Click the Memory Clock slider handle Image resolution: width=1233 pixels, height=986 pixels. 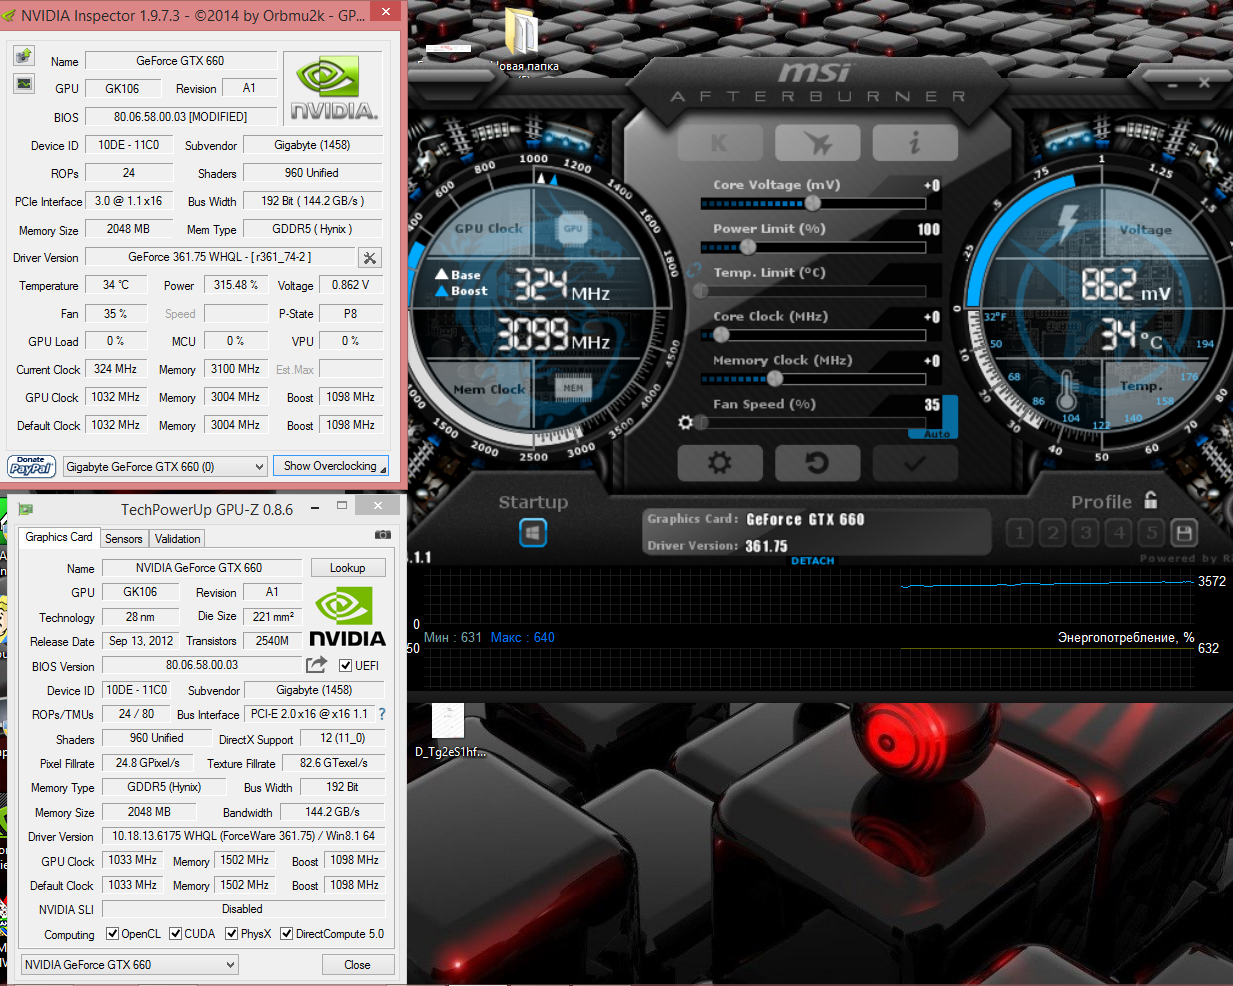click(774, 379)
